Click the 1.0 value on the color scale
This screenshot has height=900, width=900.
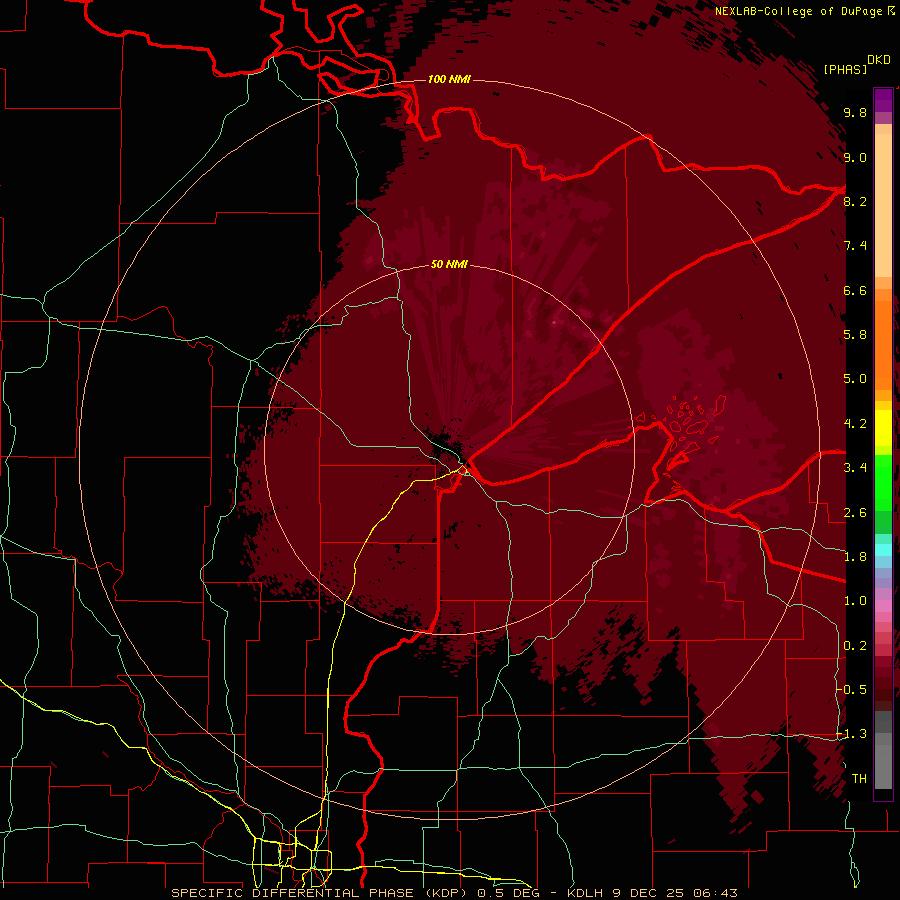click(x=855, y=601)
